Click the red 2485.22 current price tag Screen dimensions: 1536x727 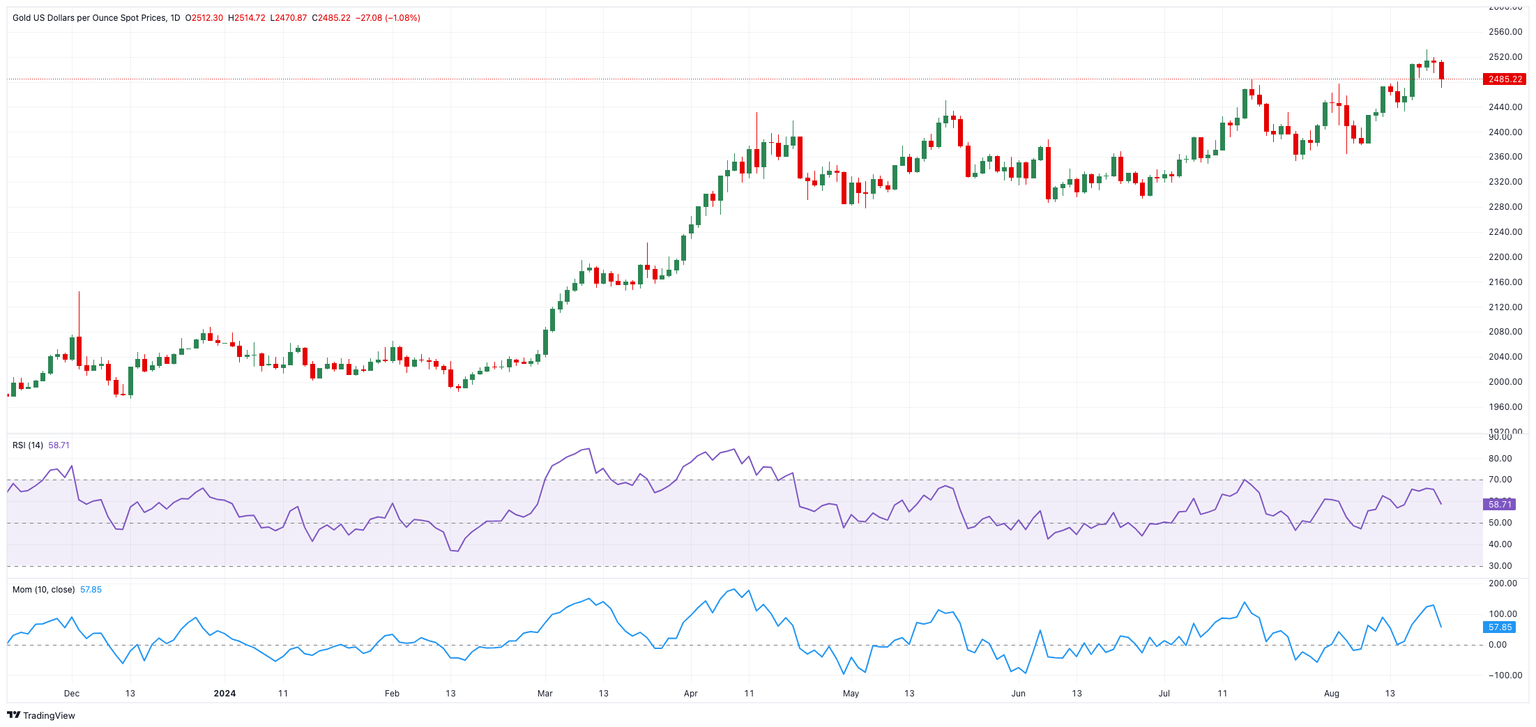click(1505, 79)
